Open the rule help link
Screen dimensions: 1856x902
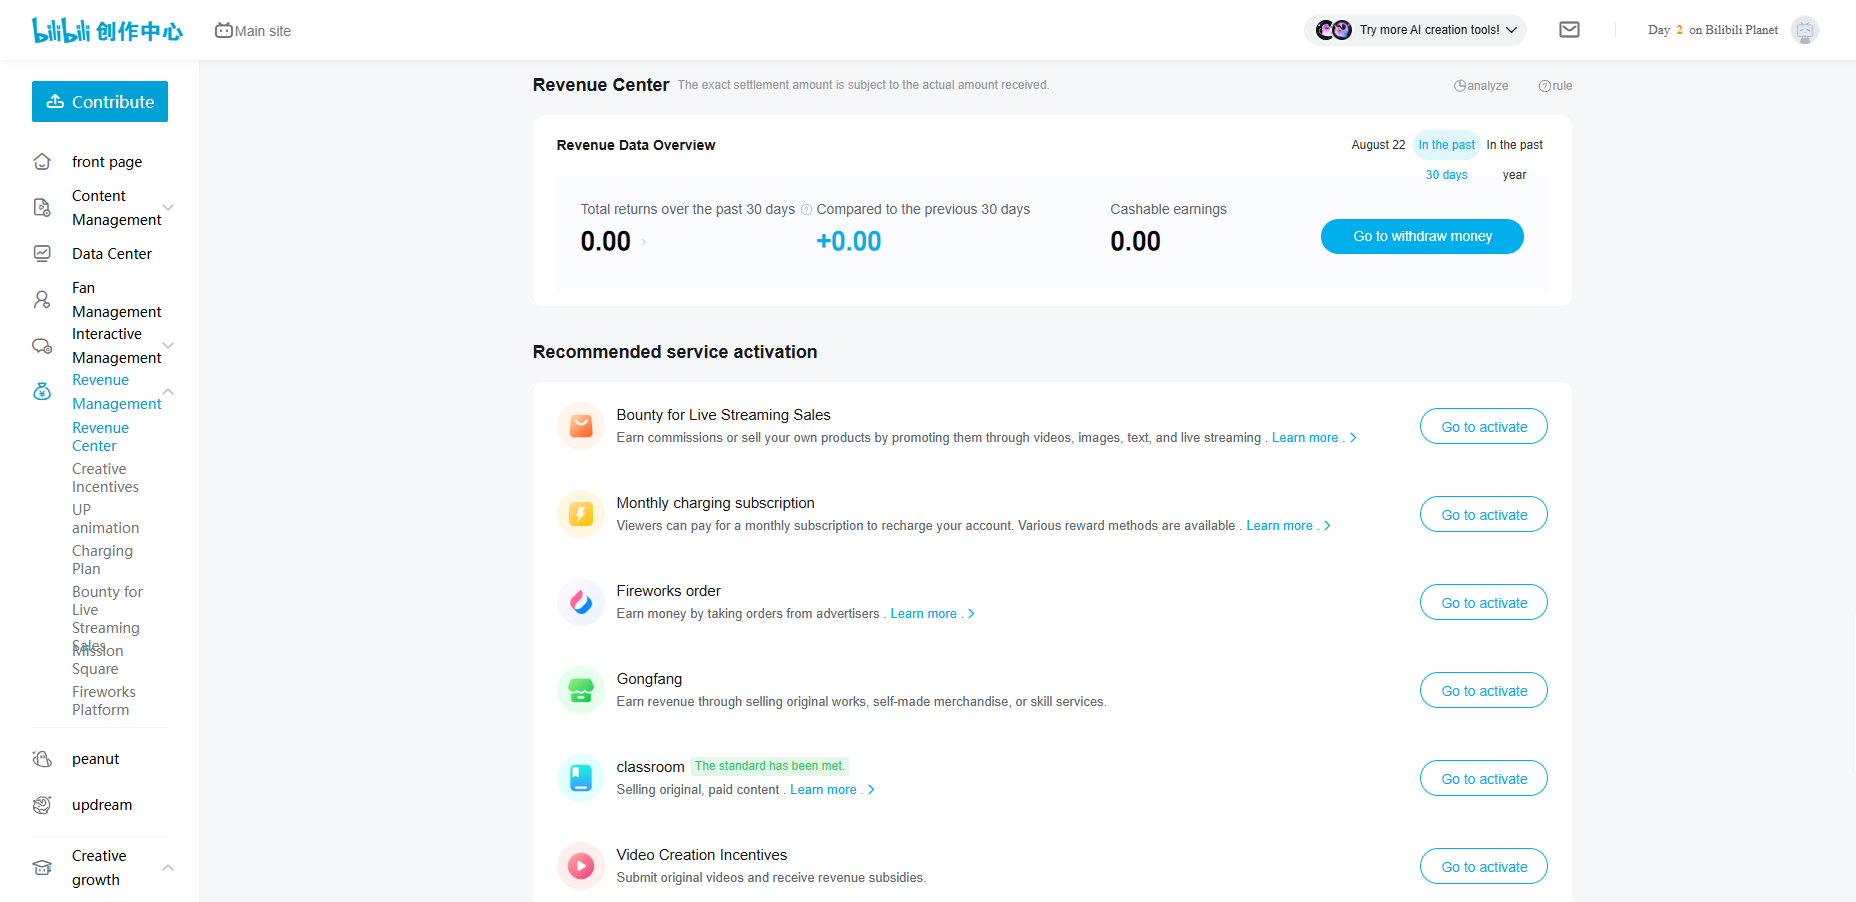pyautogui.click(x=1555, y=86)
